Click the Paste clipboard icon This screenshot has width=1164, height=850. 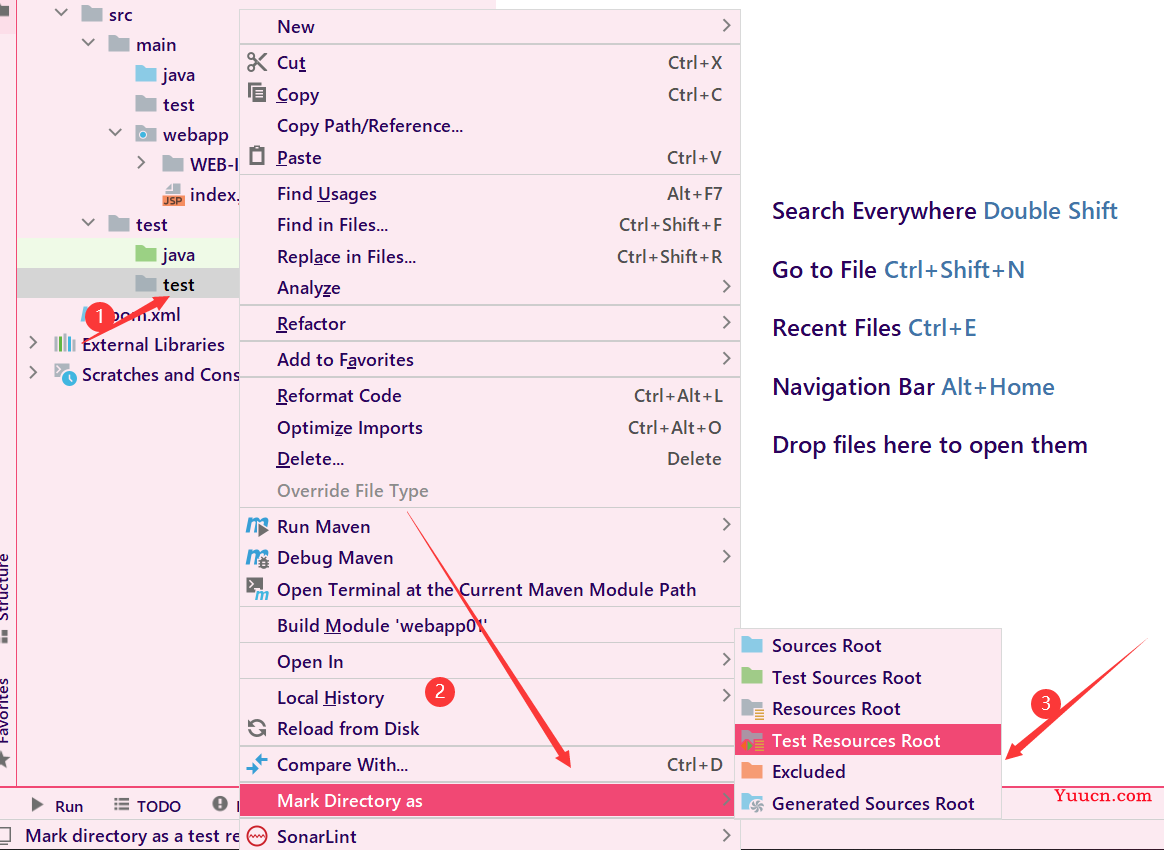click(257, 156)
